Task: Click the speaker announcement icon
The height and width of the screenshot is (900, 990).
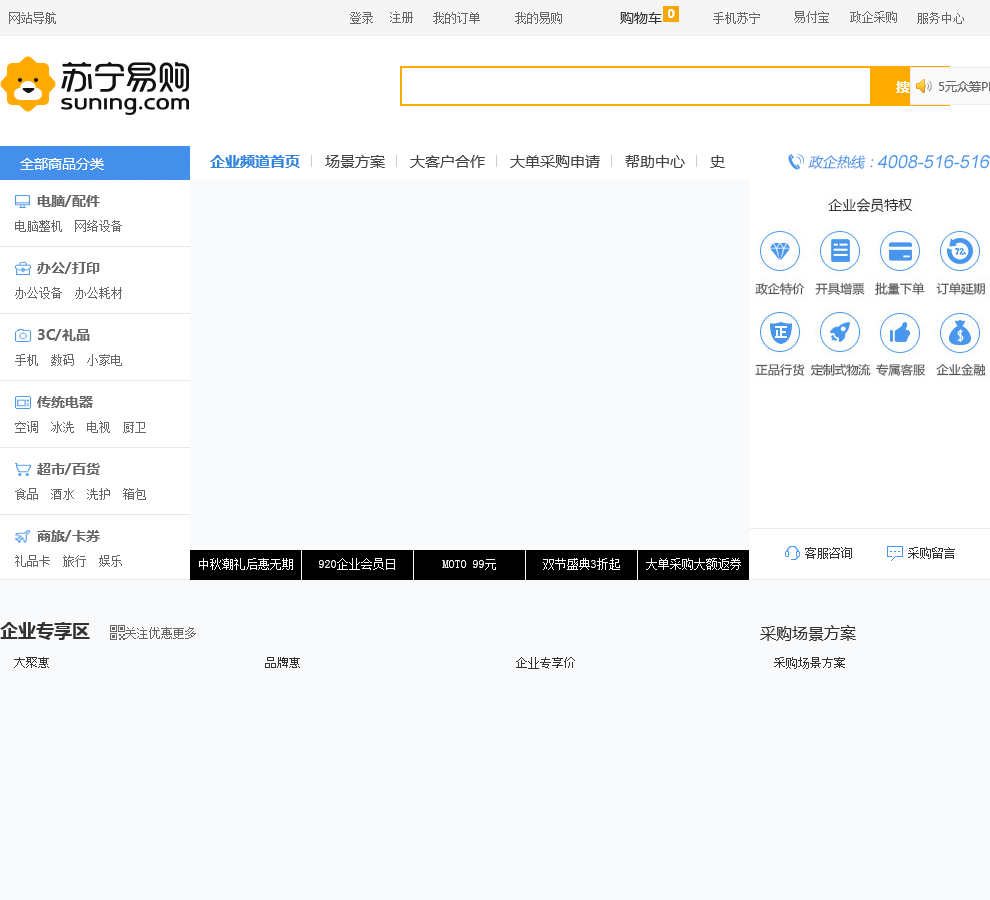Action: (x=924, y=86)
